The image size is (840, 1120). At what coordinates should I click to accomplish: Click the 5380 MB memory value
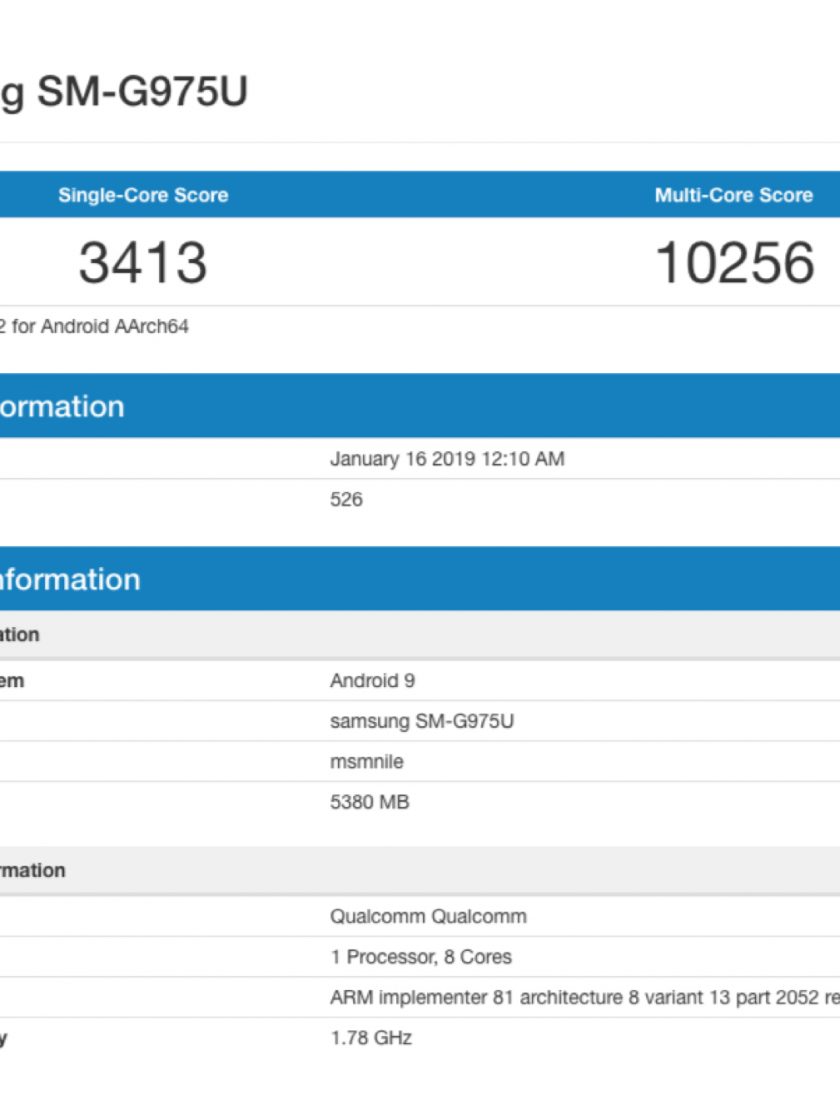(369, 802)
